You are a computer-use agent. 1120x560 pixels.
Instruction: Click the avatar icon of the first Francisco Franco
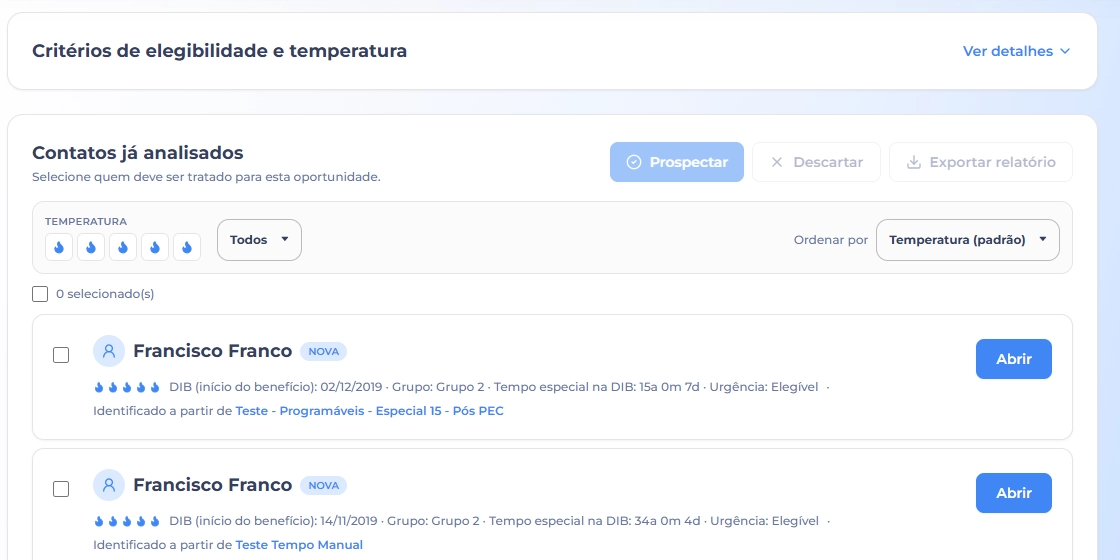coord(109,351)
